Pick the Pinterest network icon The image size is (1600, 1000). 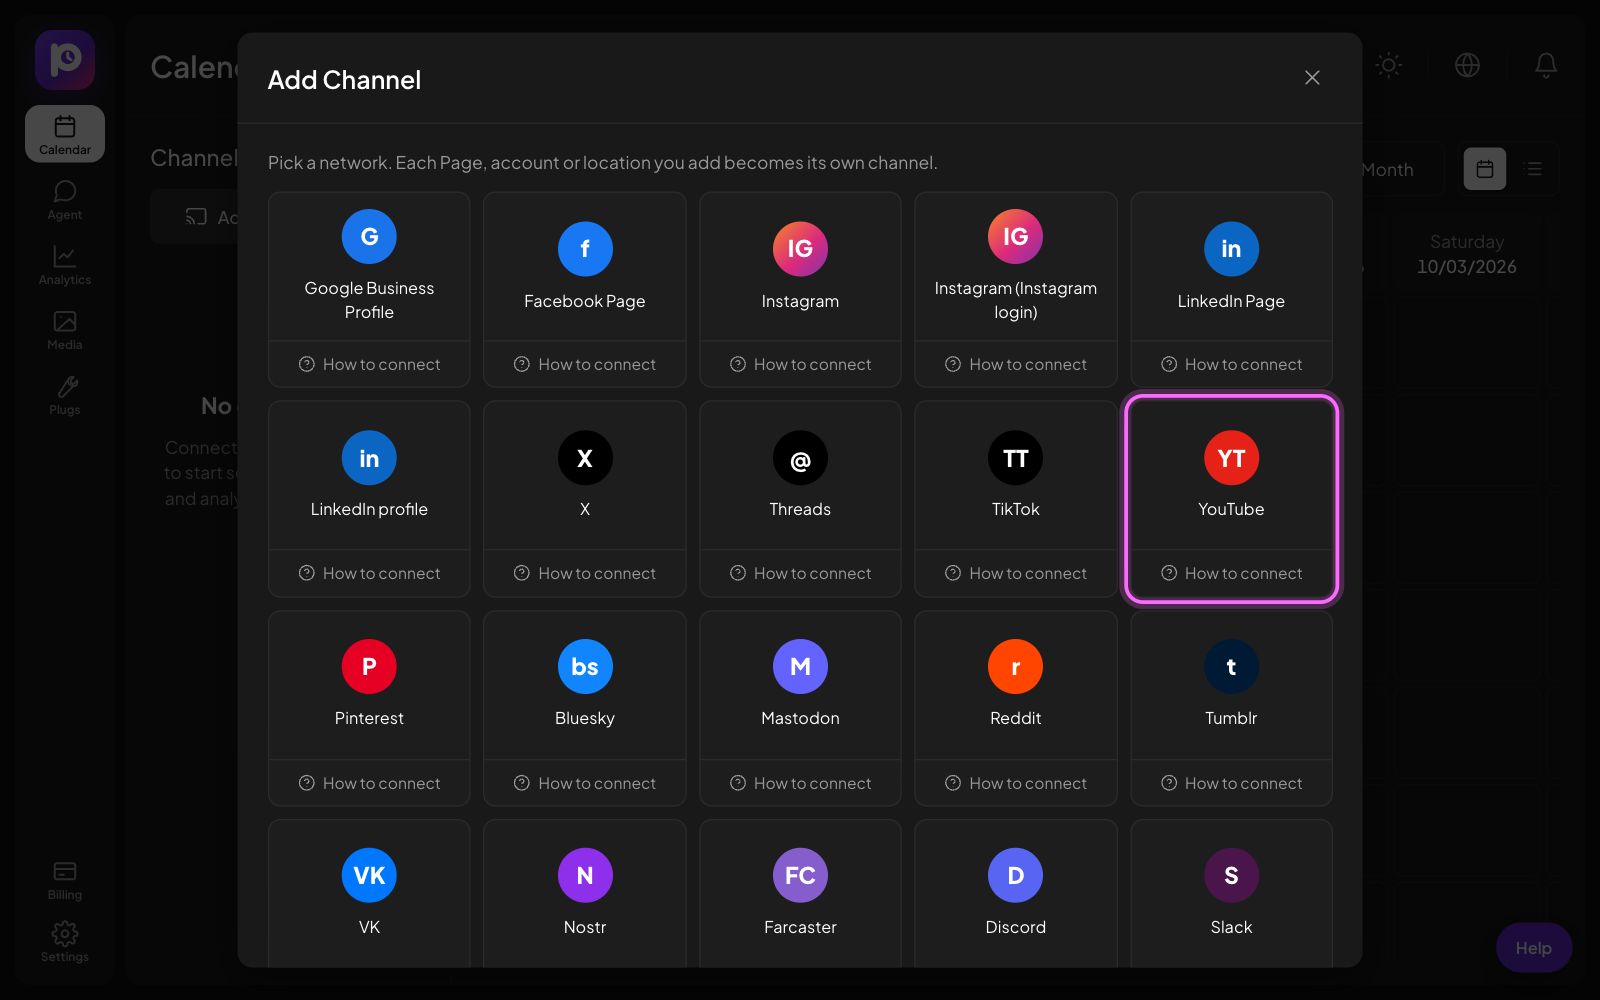coord(369,667)
